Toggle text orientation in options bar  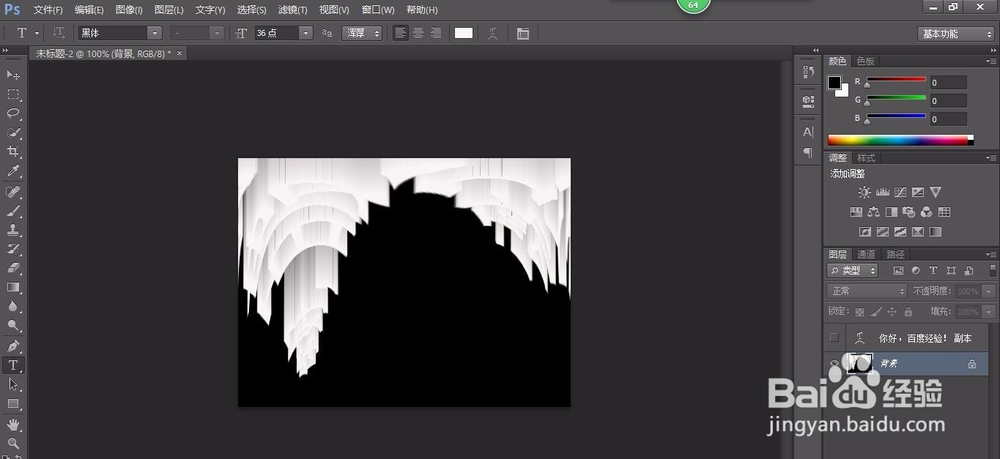point(59,33)
